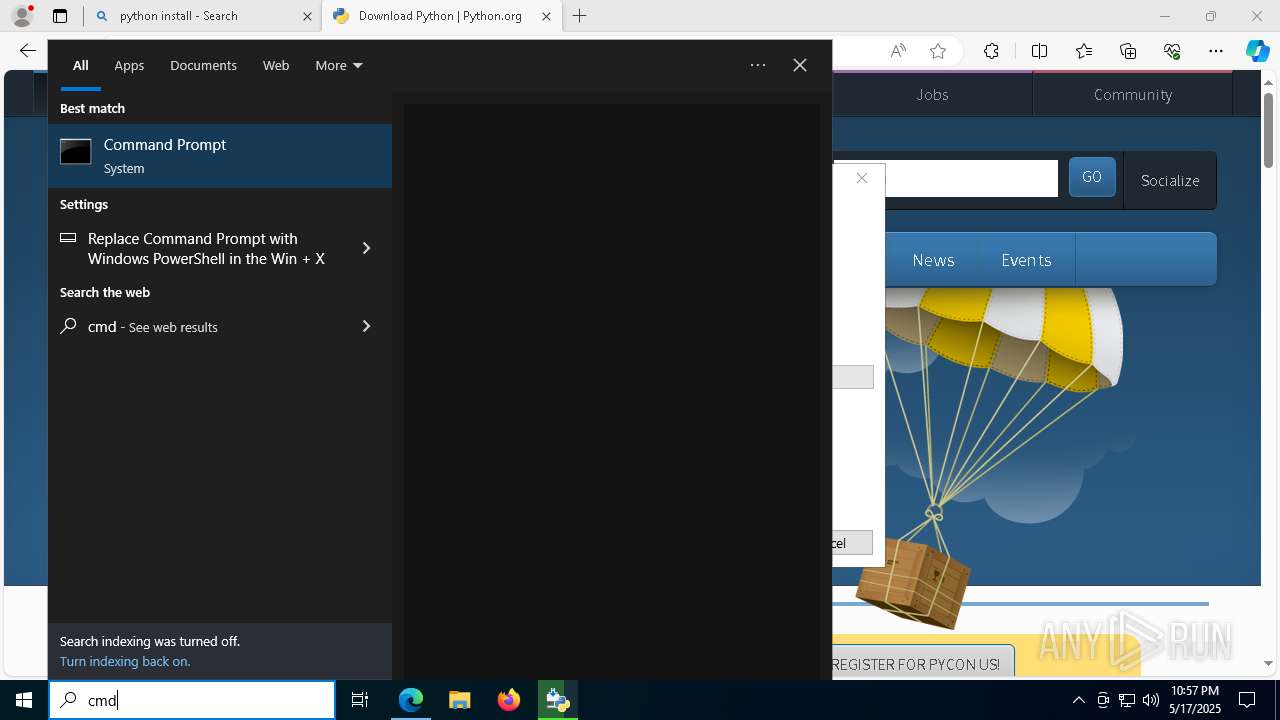Image resolution: width=1280 pixels, height=720 pixels.
Task: Open File Explorer from taskbar
Action: [460, 700]
